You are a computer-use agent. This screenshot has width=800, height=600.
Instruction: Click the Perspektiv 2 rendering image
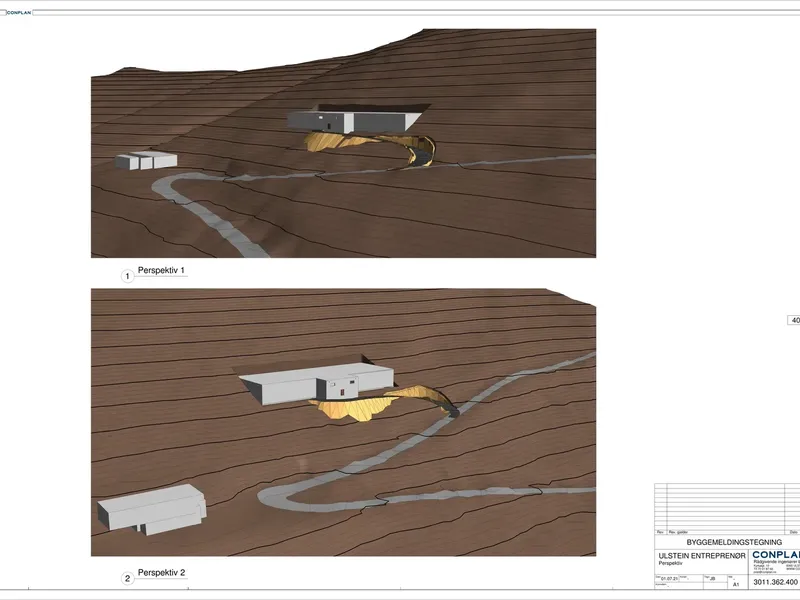click(x=343, y=422)
